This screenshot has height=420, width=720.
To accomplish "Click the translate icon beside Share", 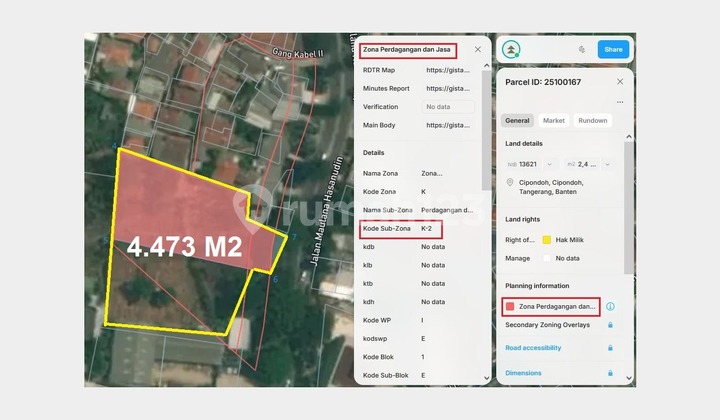I will pyautogui.click(x=581, y=49).
